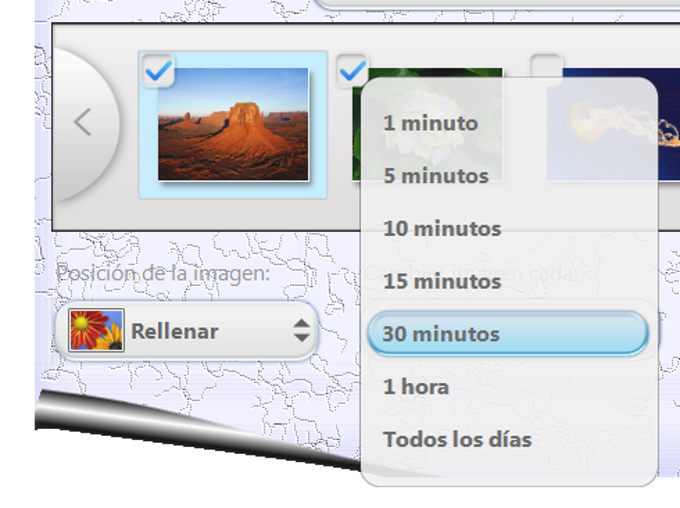Open the Rellenar picture position dropdown
The width and height of the screenshot is (680, 508).
187,331
